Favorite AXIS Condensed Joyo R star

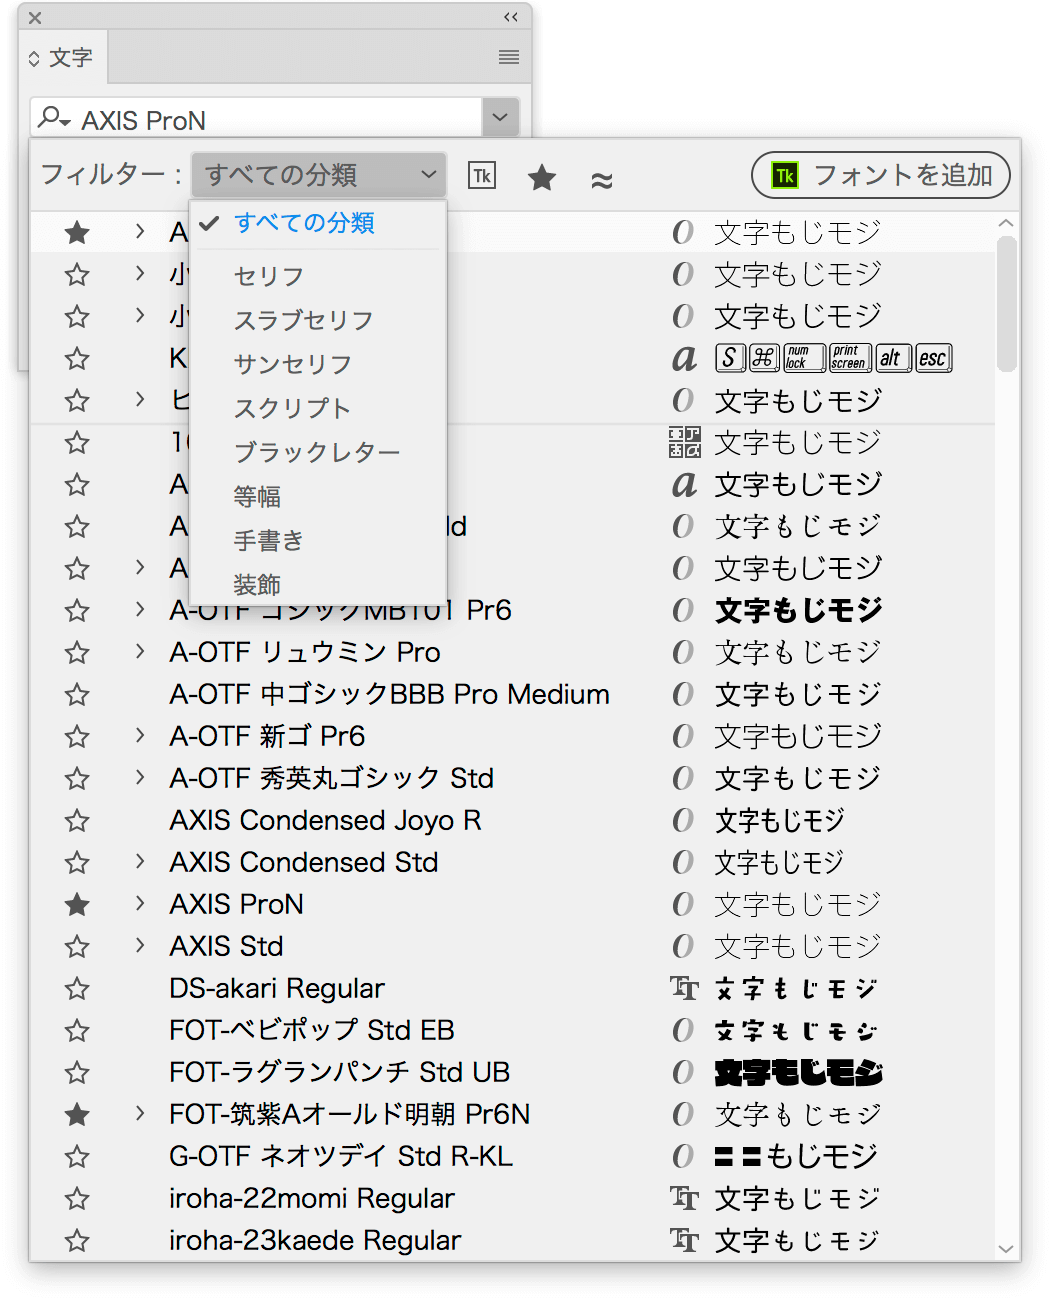tap(77, 821)
